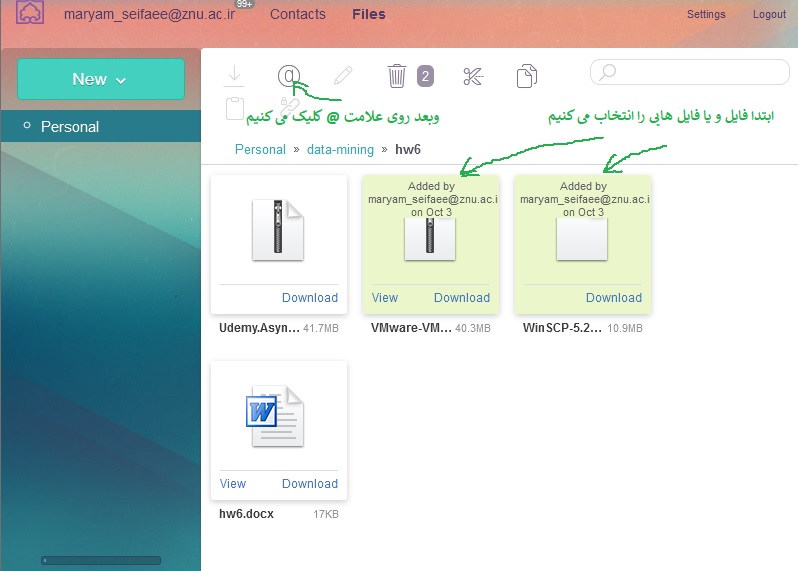The width and height of the screenshot is (800, 571).
Task: Focus the file search field
Action: tap(690, 72)
